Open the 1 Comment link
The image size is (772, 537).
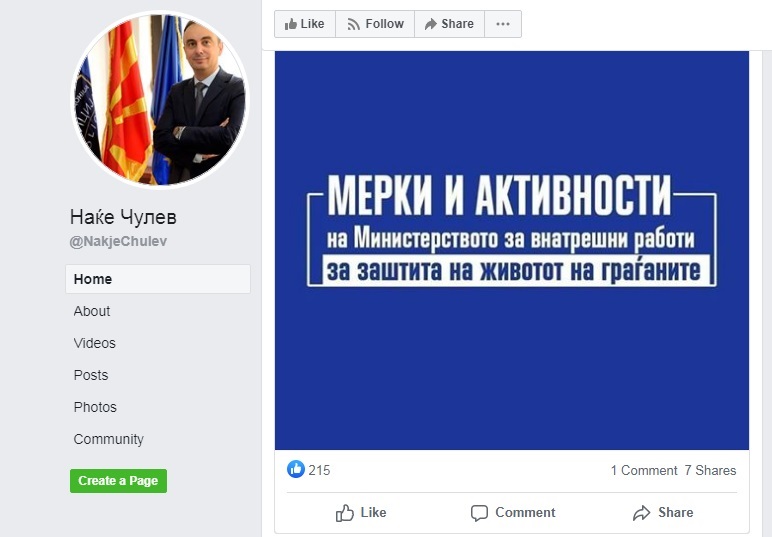point(644,471)
